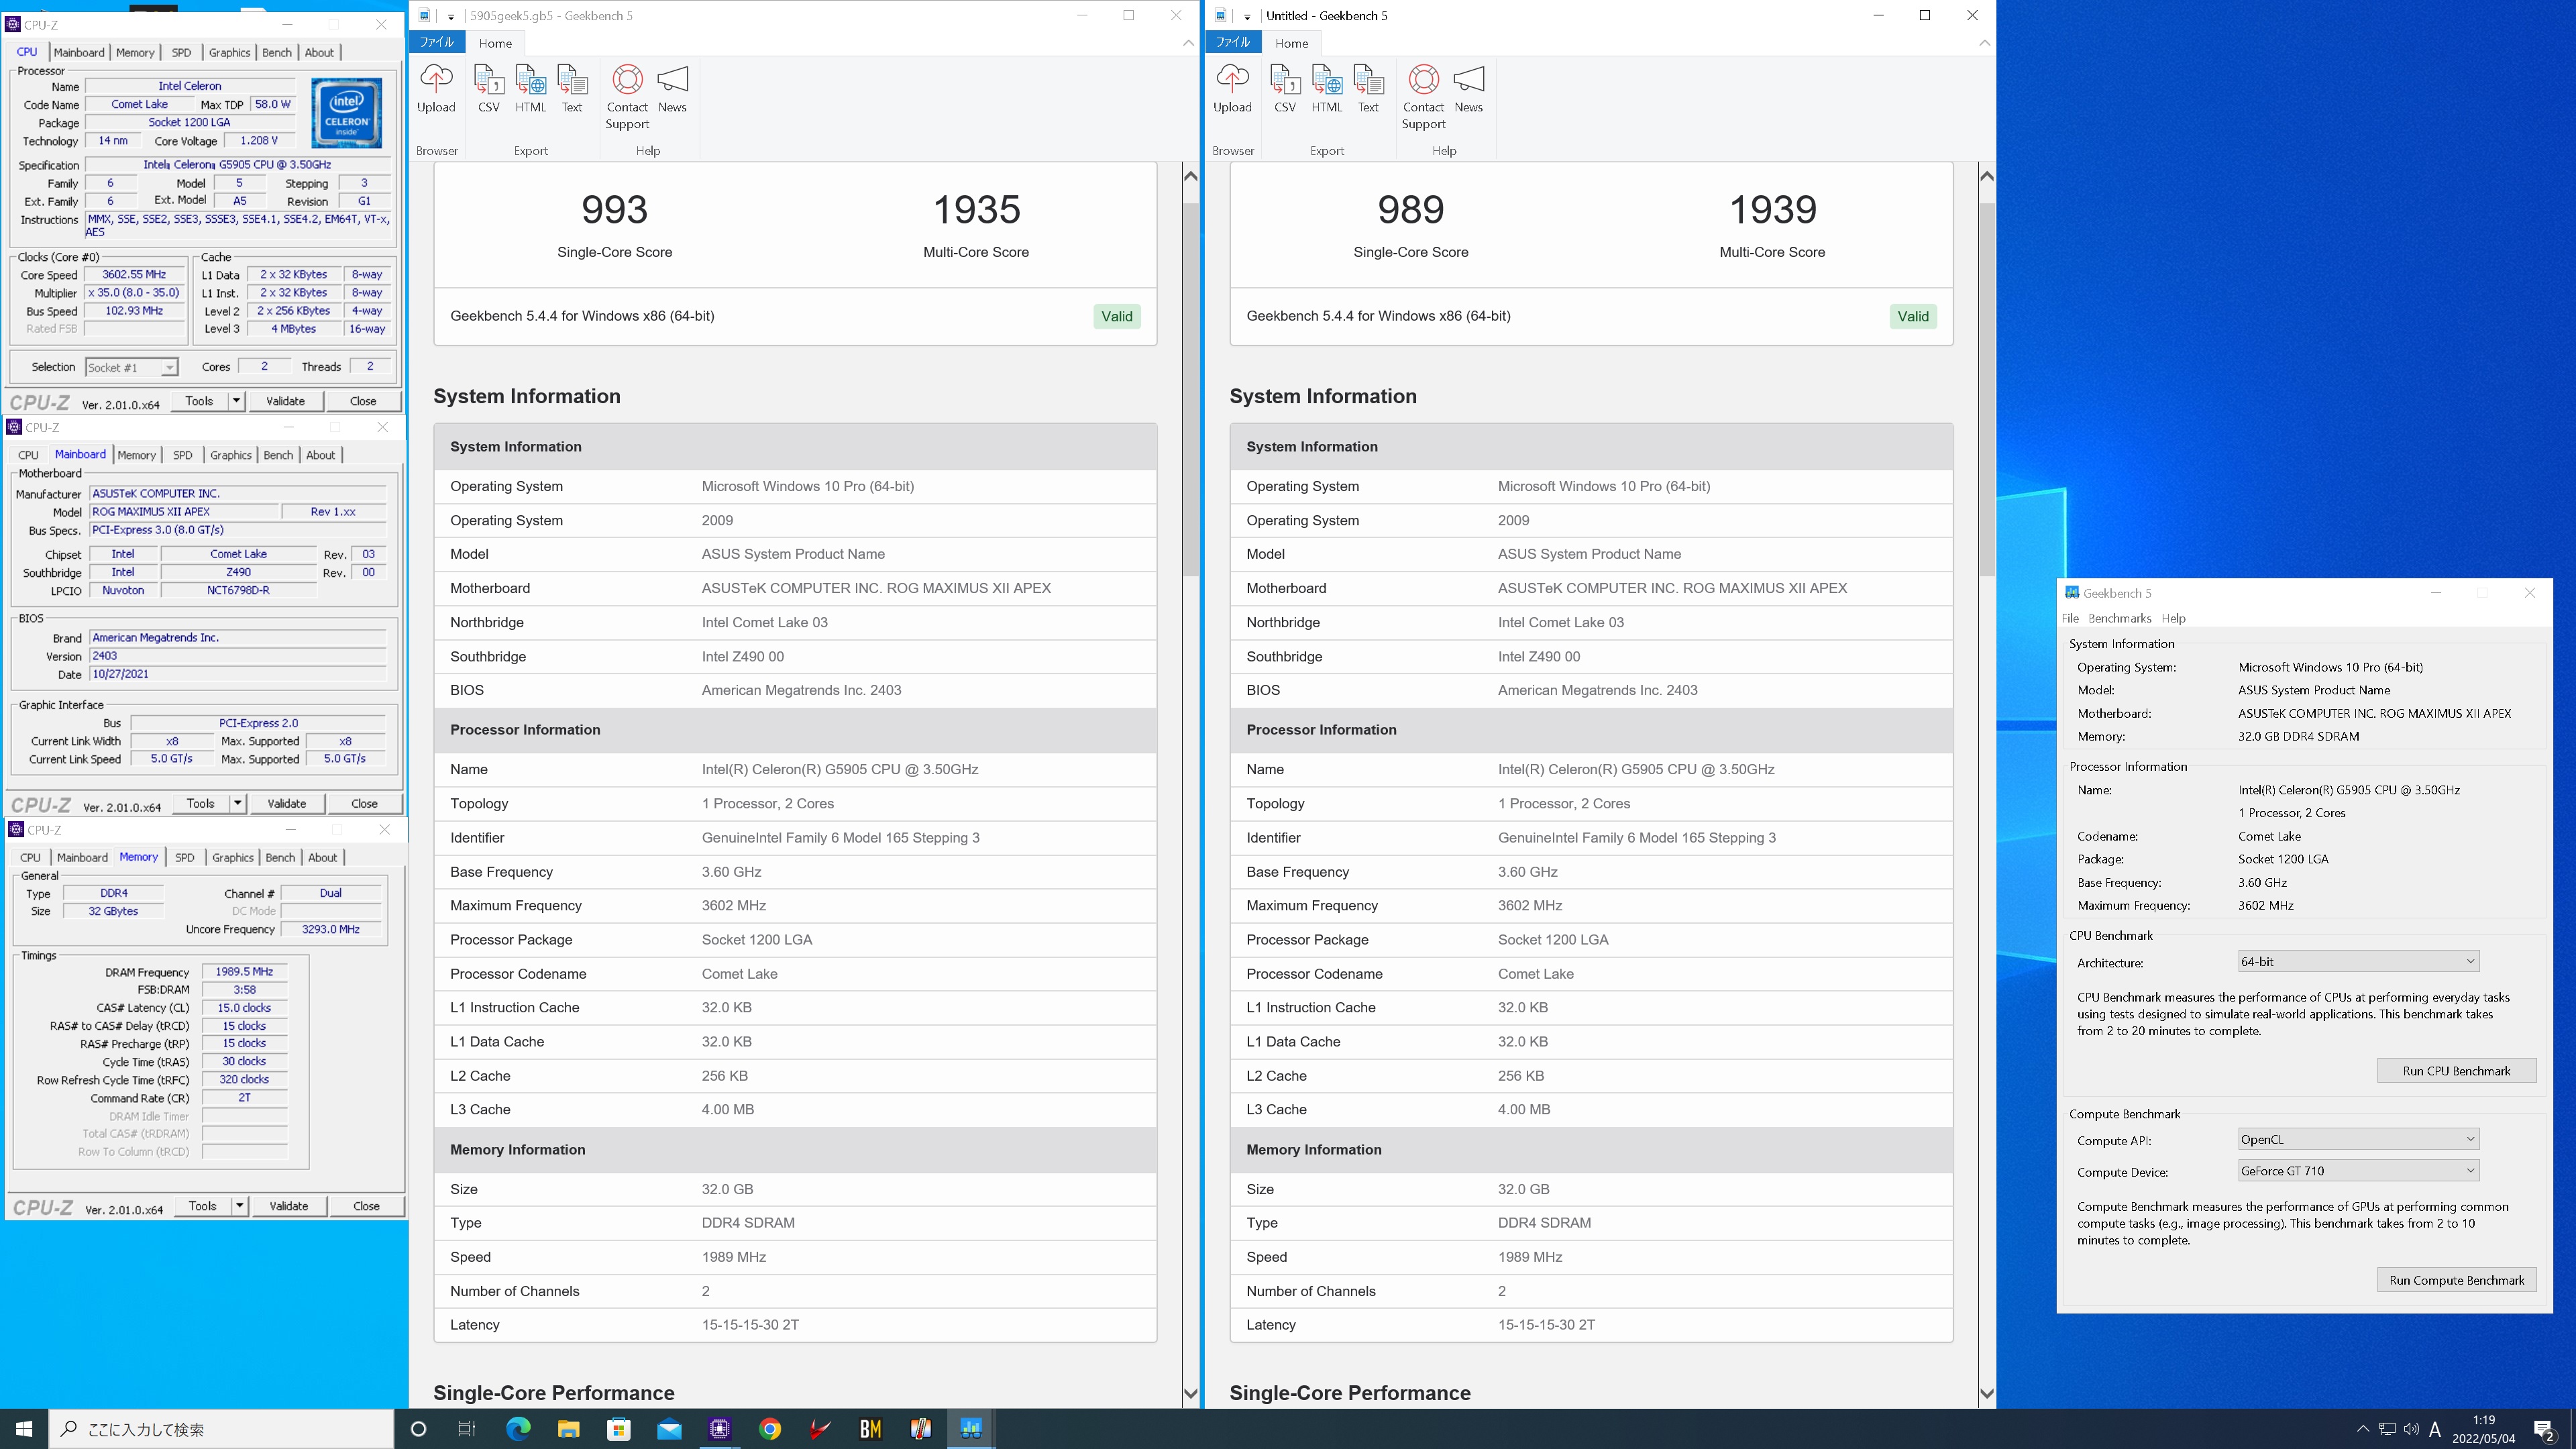Switch to CPU-Z taskbar icon
Screen dimensions: 2576x1449
click(x=720, y=1429)
